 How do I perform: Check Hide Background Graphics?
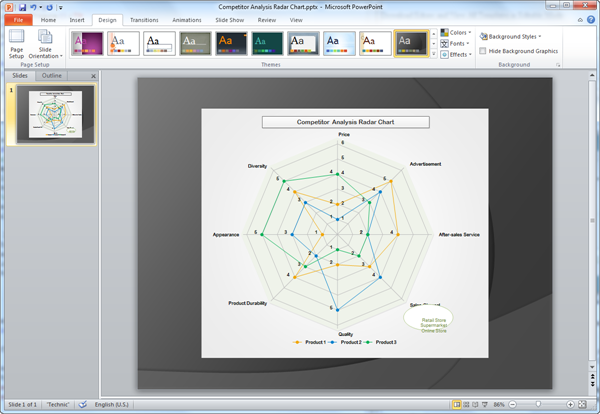(x=483, y=51)
